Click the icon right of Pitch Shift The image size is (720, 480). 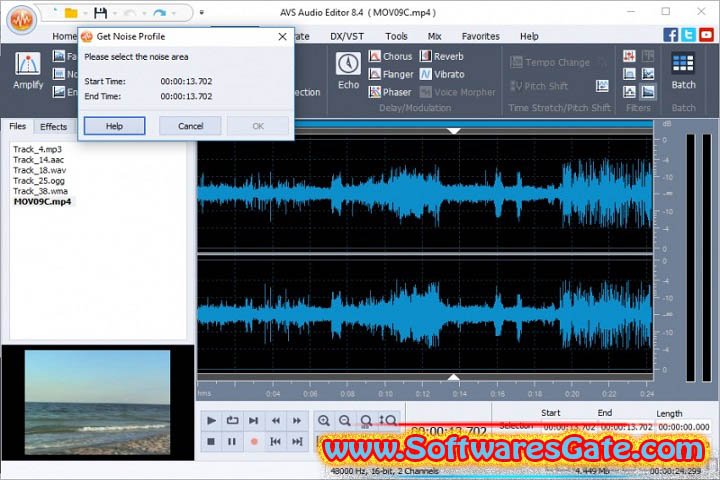[602, 85]
